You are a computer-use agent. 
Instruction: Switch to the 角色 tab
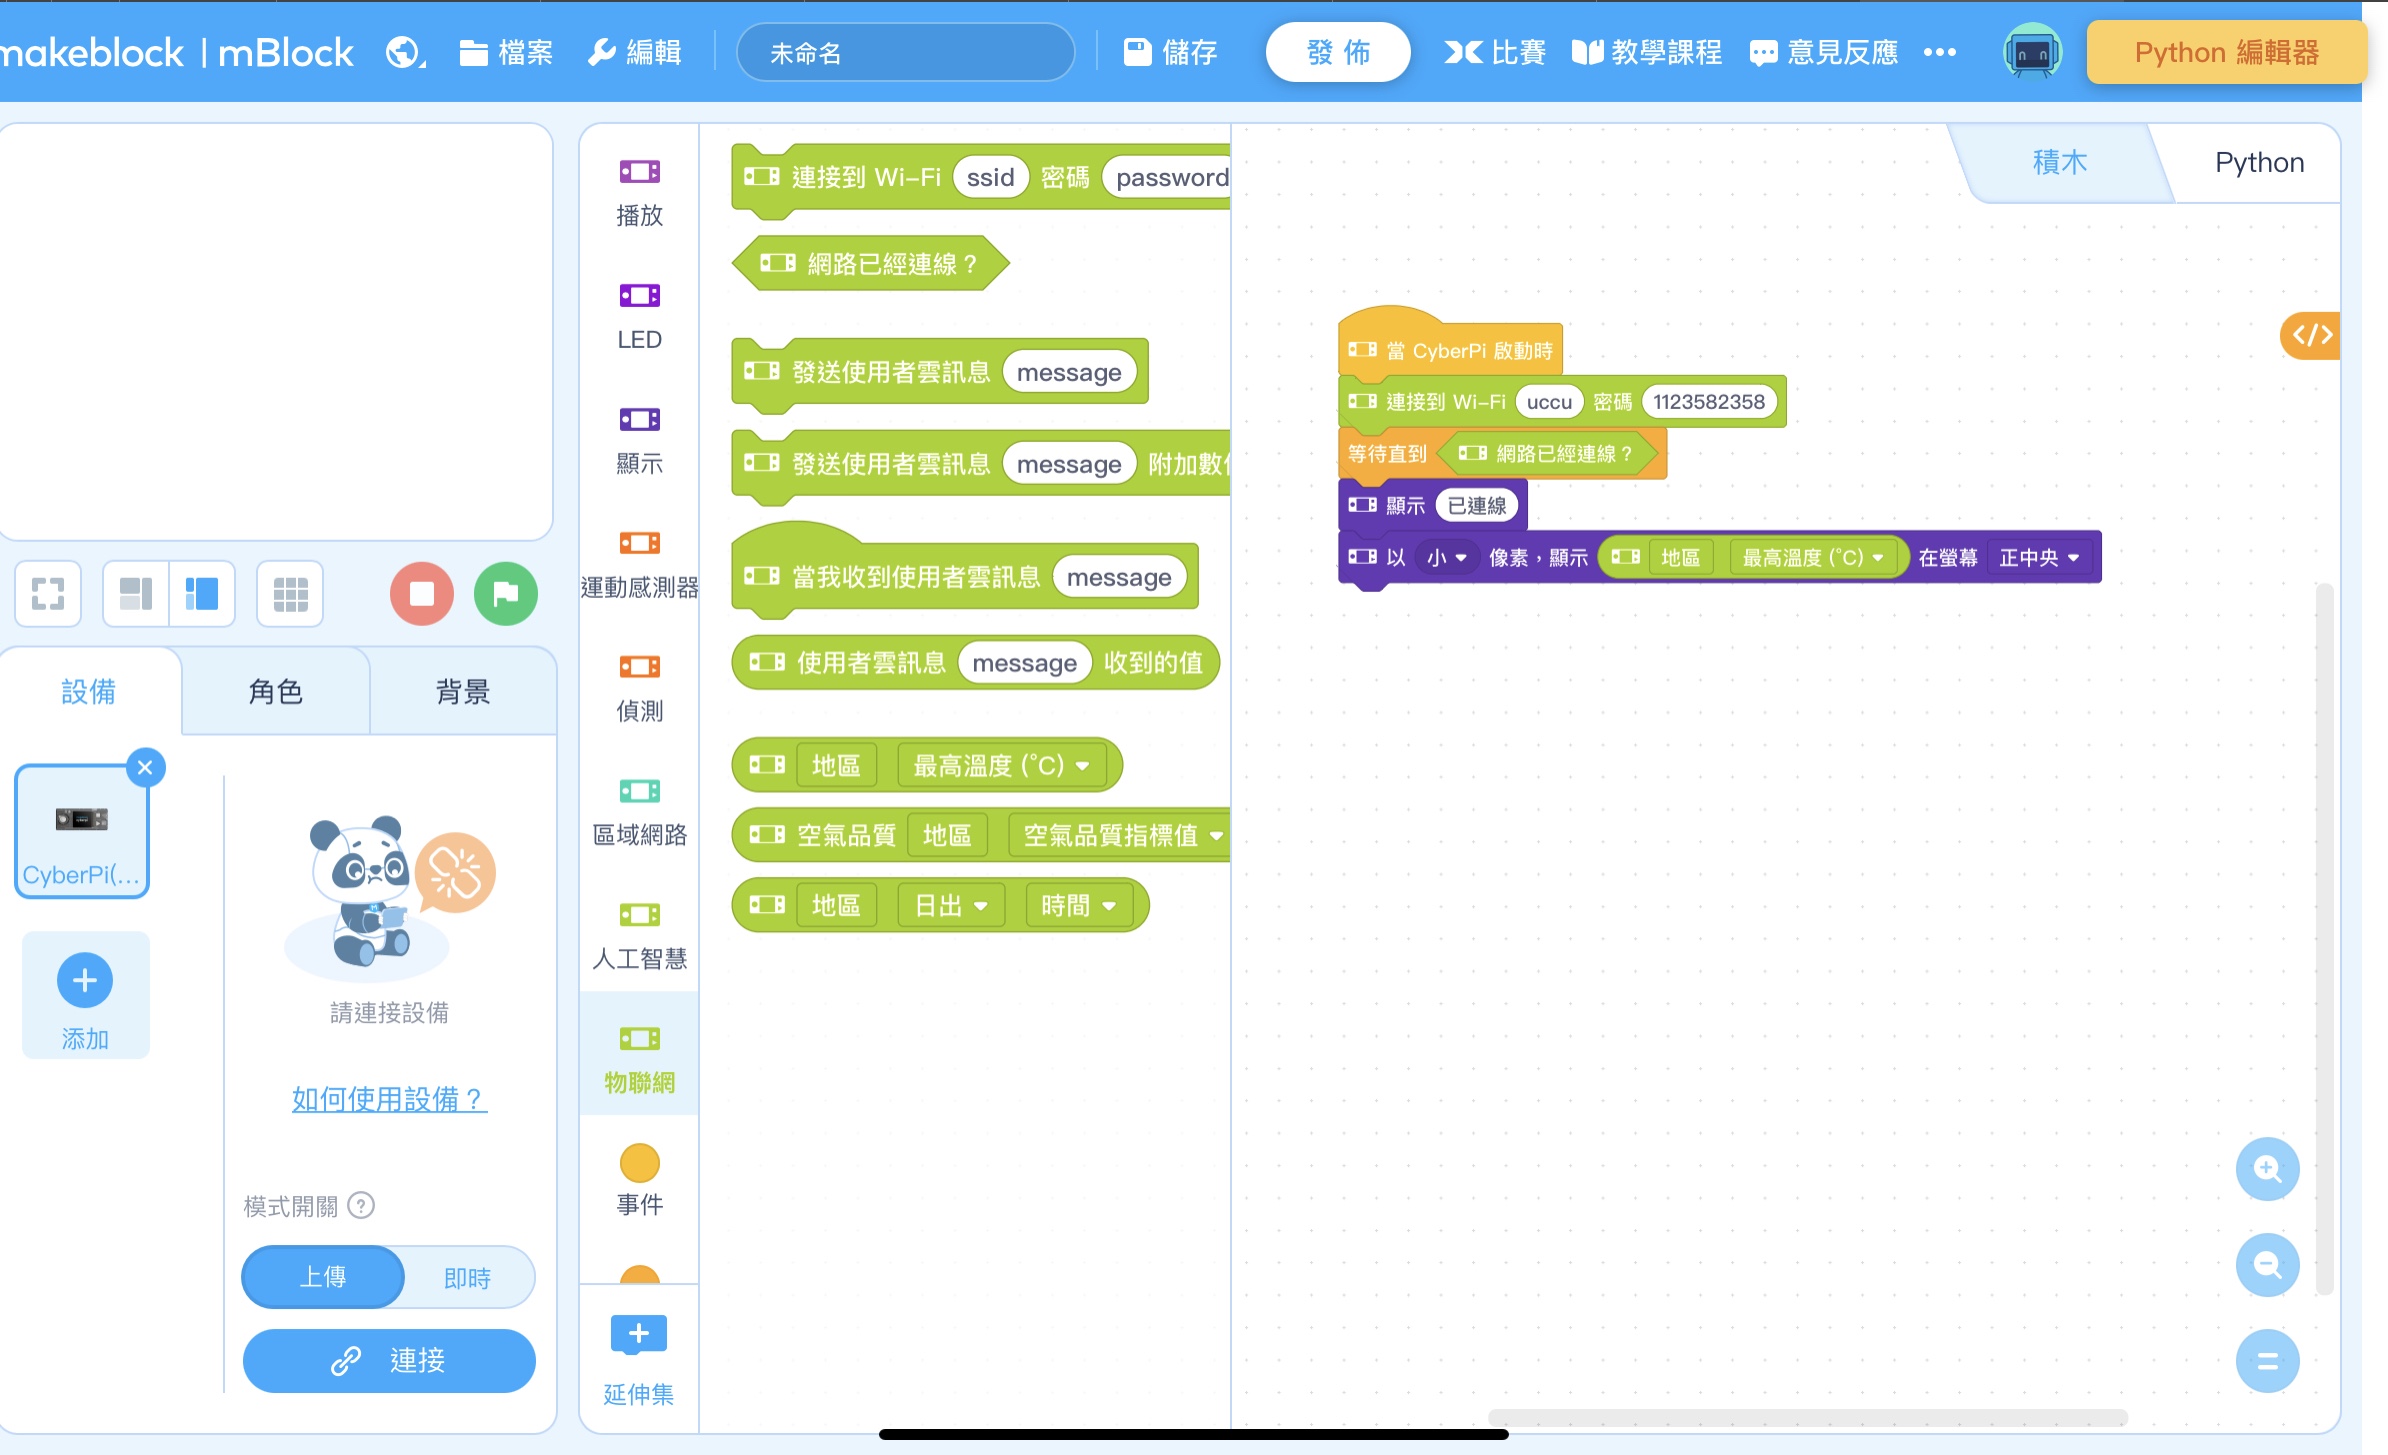274,691
